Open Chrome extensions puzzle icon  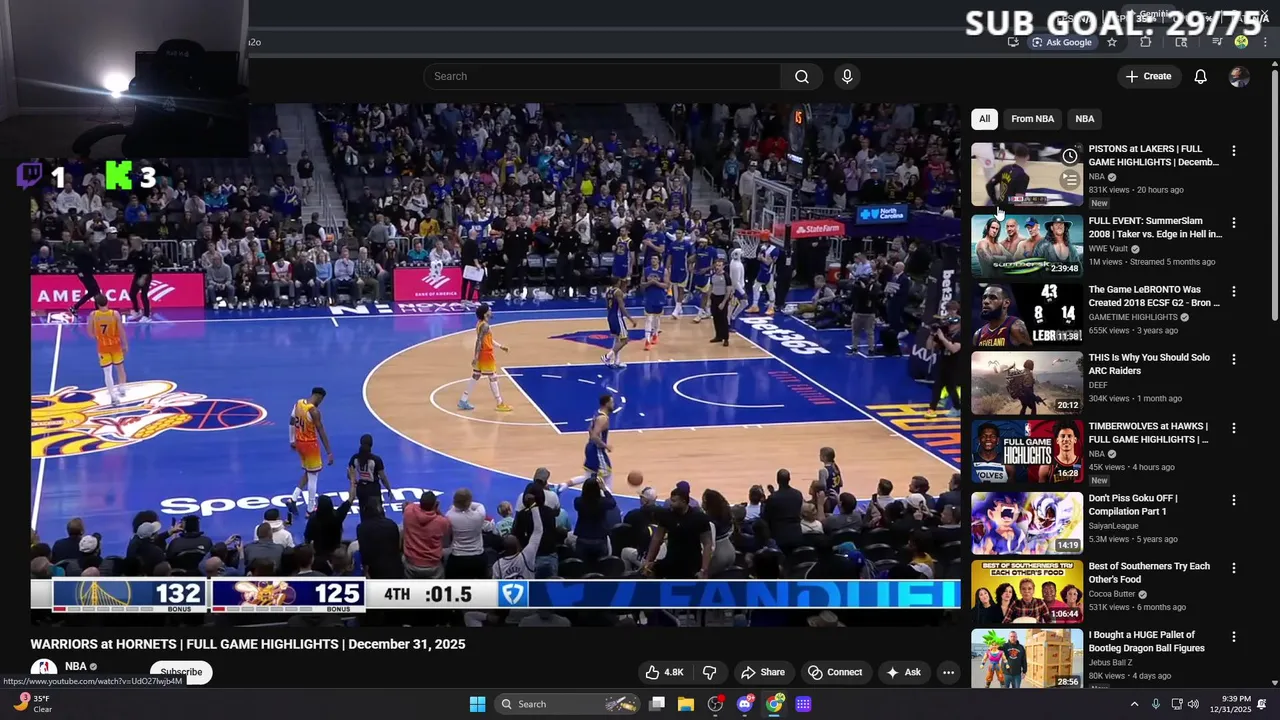pyautogui.click(x=1146, y=42)
